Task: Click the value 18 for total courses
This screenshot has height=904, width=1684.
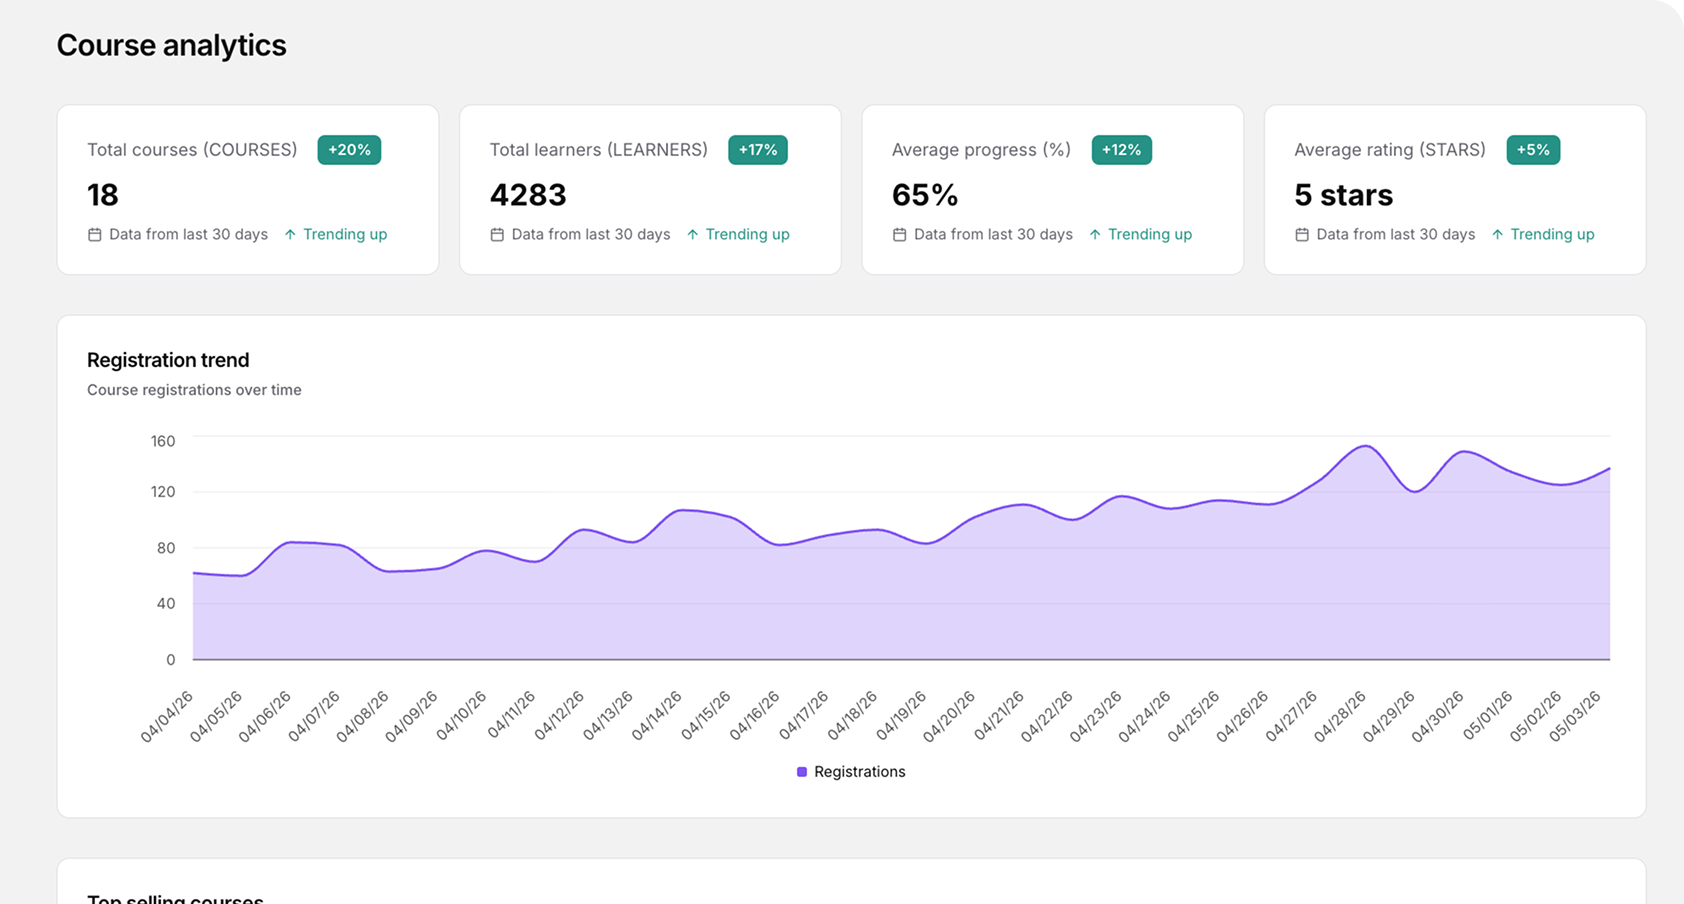Action: point(103,195)
